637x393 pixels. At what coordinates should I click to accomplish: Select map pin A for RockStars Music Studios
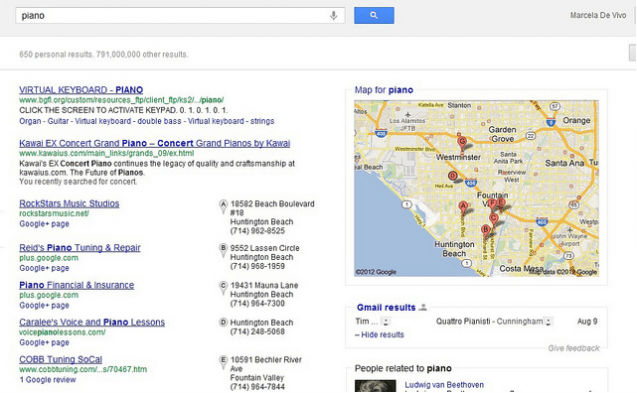click(223, 206)
